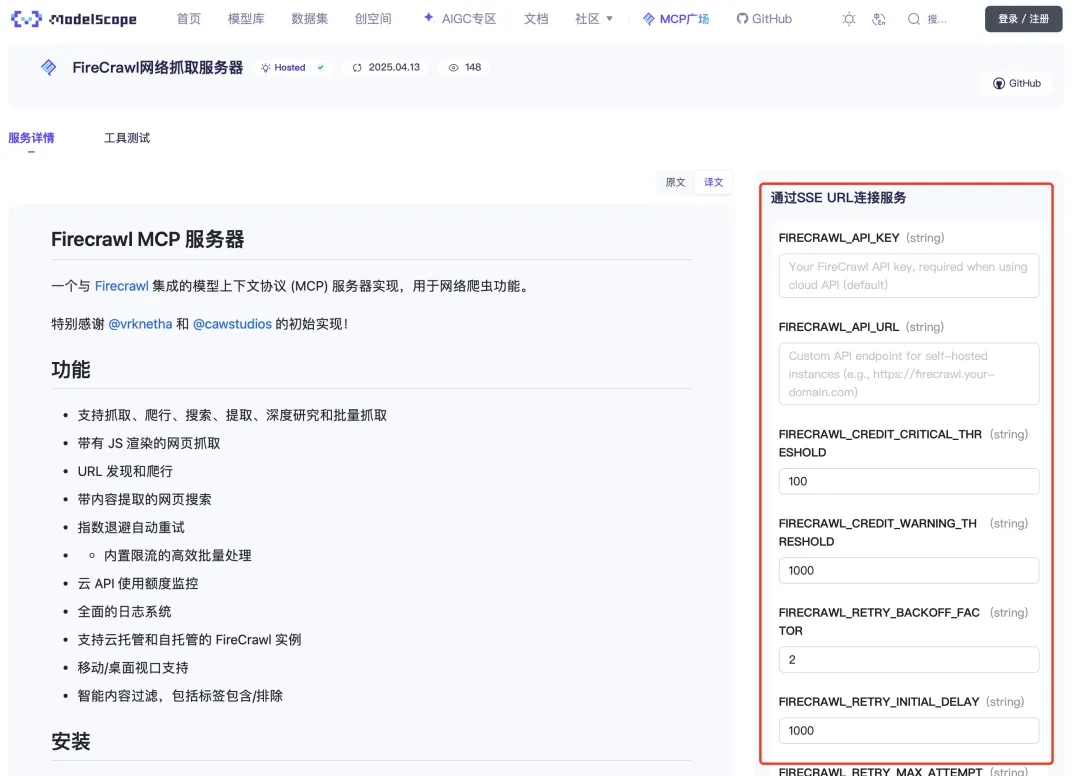Click the 登录 / 注册 button

pos(1024,19)
